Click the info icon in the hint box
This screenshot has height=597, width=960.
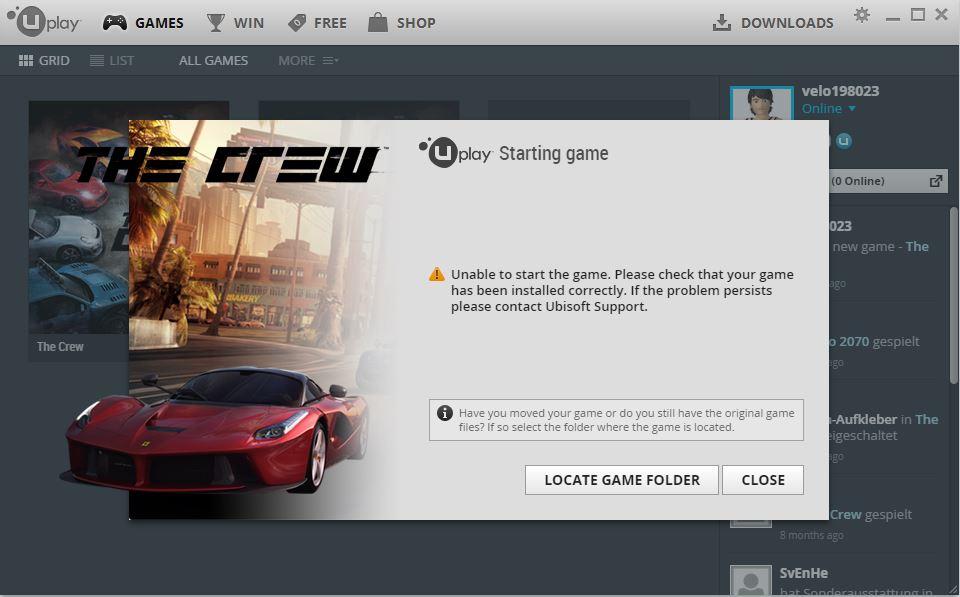(x=444, y=413)
